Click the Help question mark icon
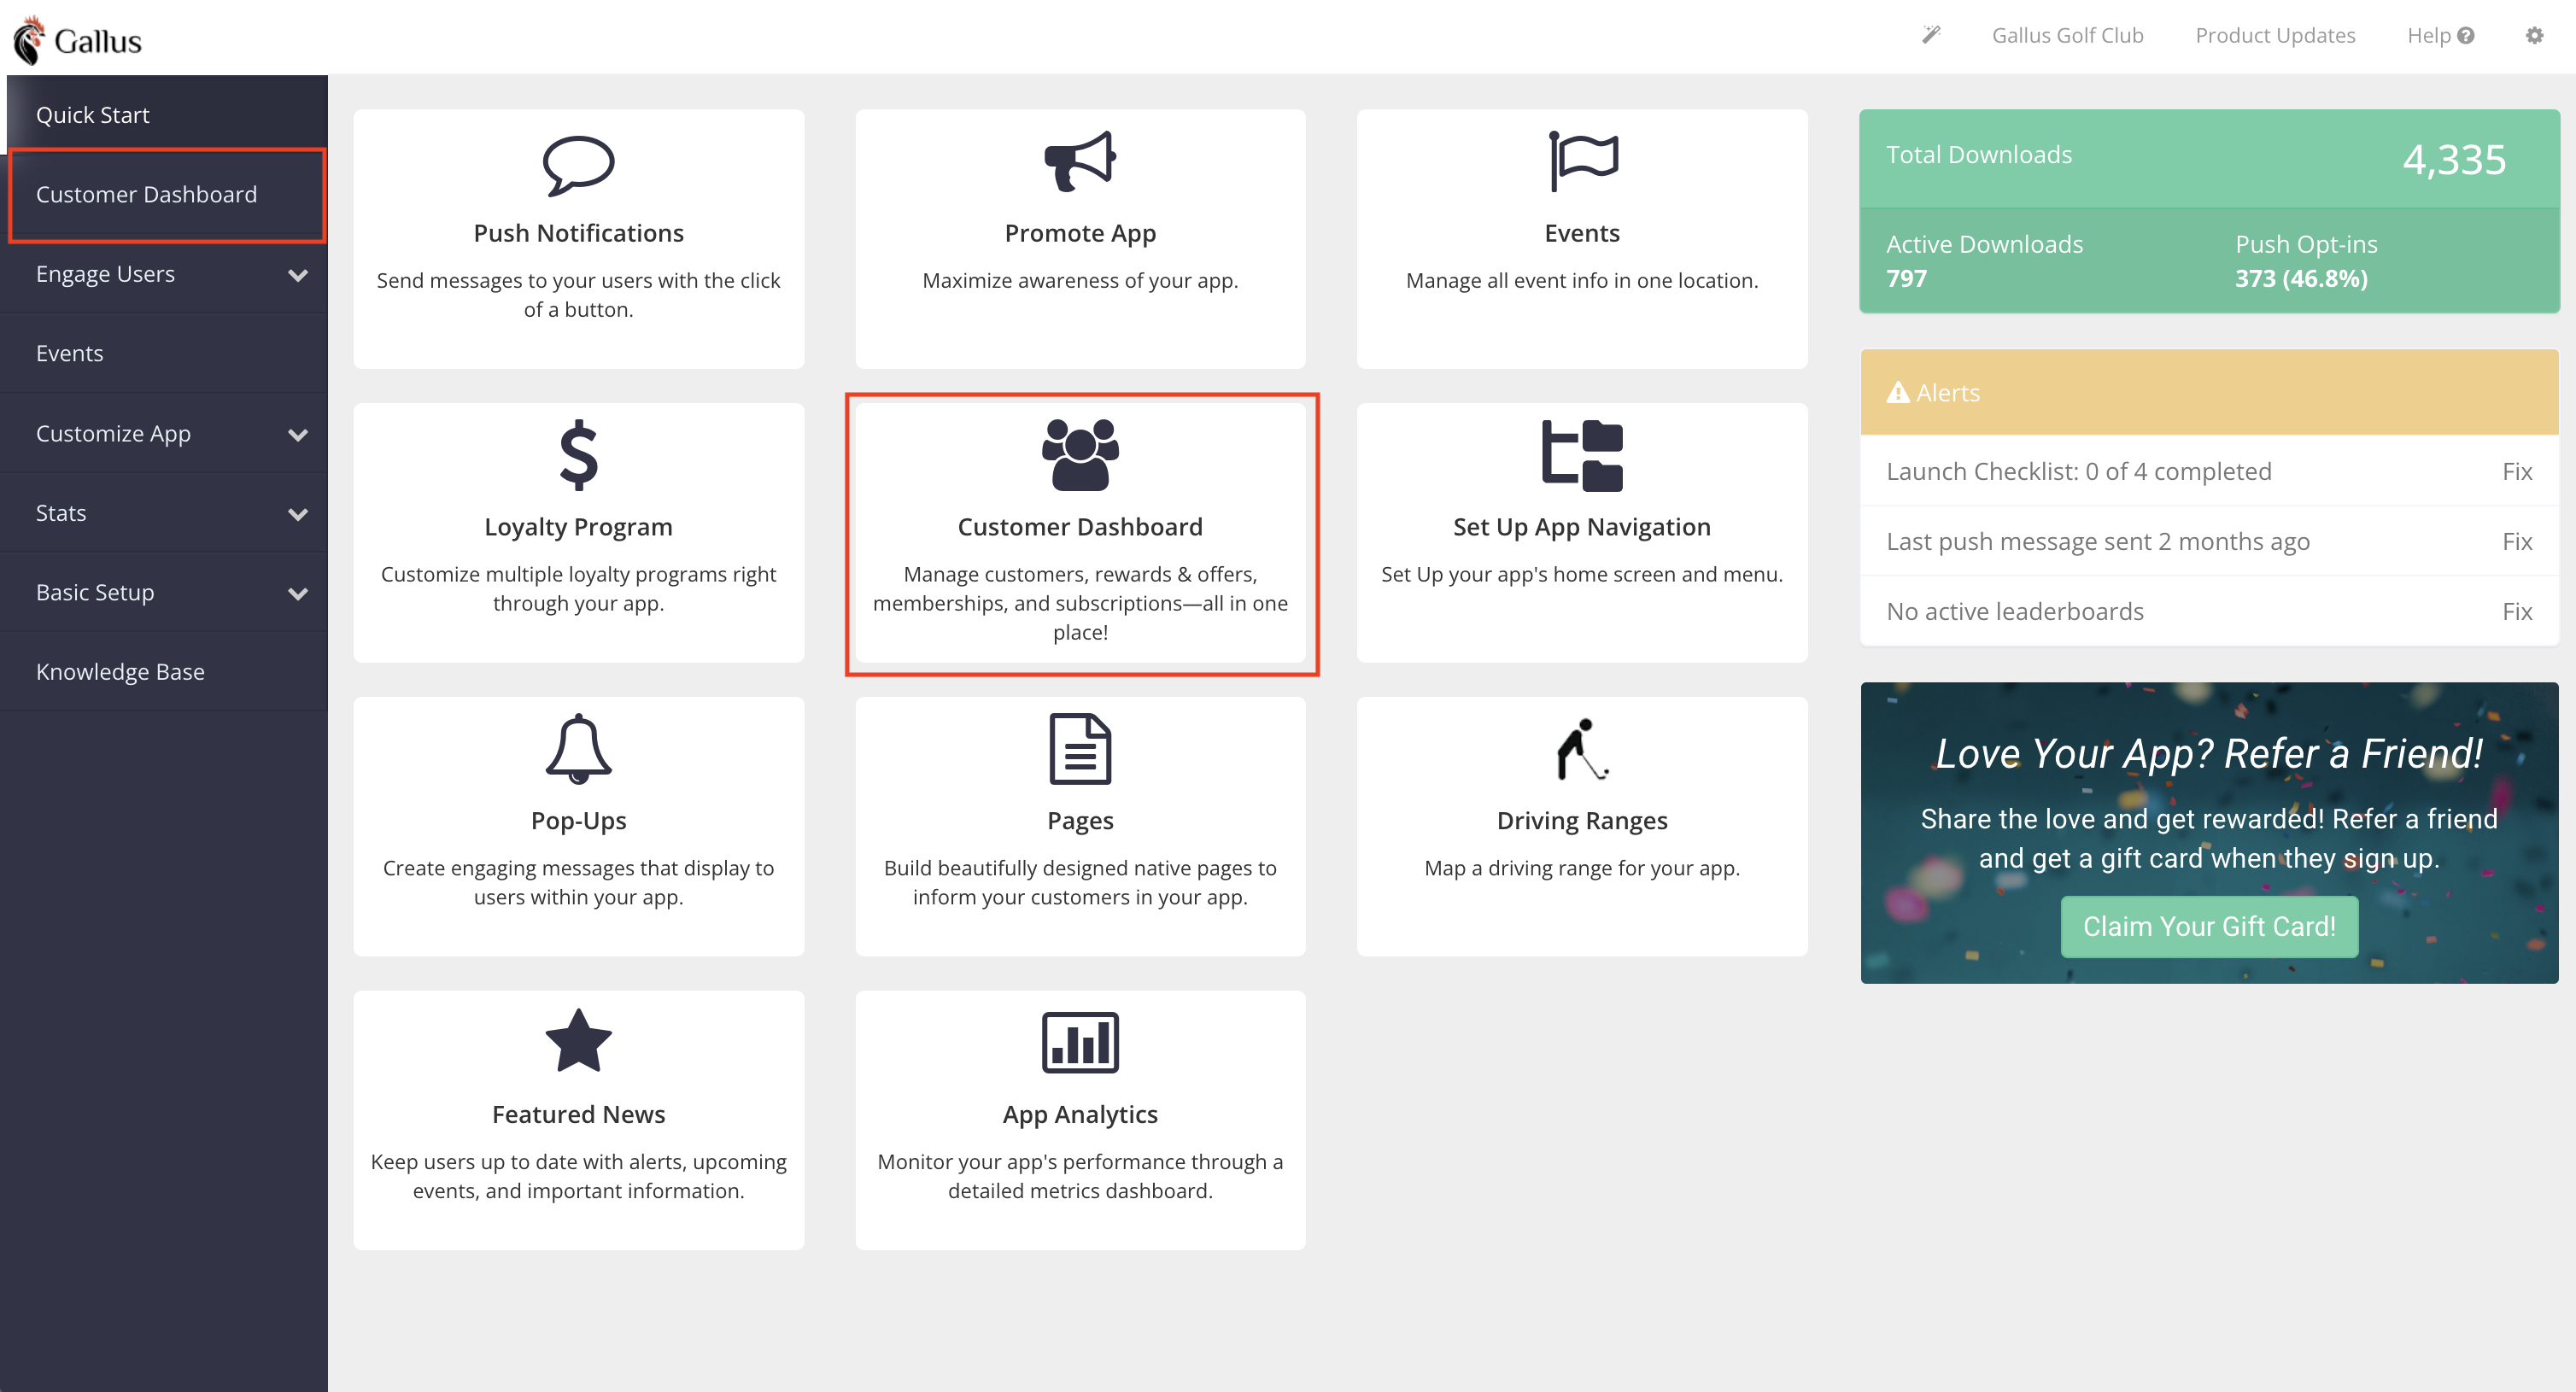The width and height of the screenshot is (2576, 1392). pos(2466,35)
